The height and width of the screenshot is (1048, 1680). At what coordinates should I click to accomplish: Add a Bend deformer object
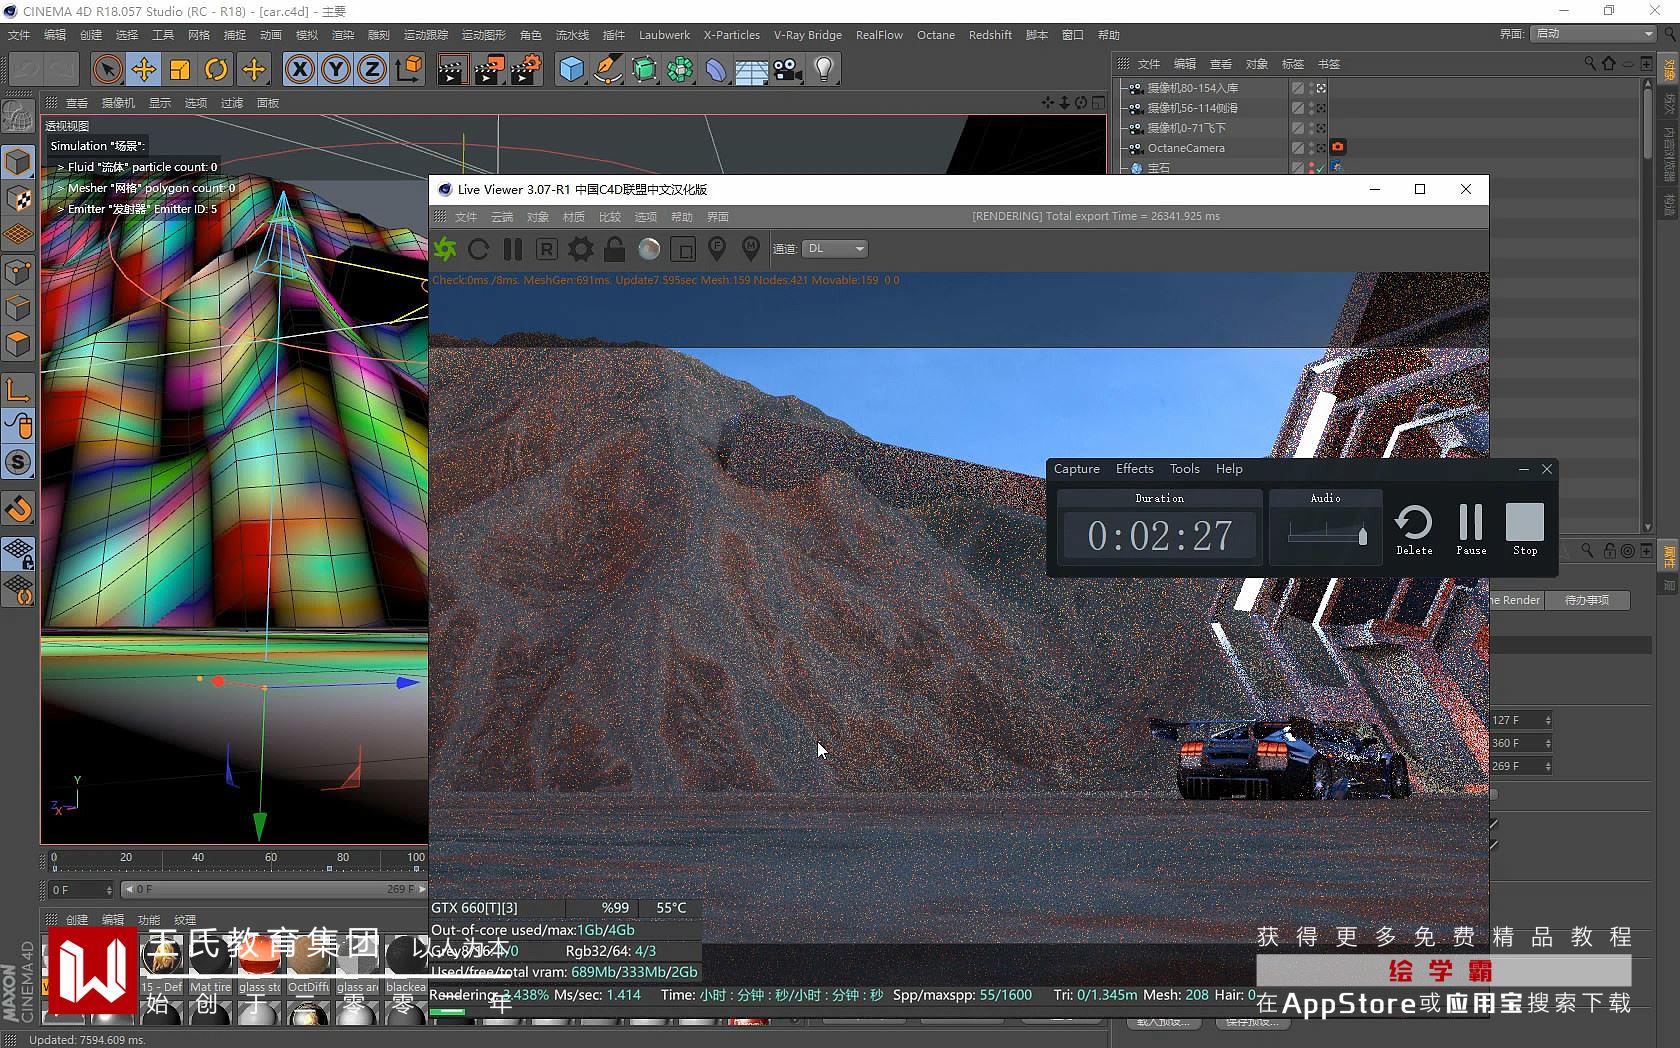[x=716, y=69]
